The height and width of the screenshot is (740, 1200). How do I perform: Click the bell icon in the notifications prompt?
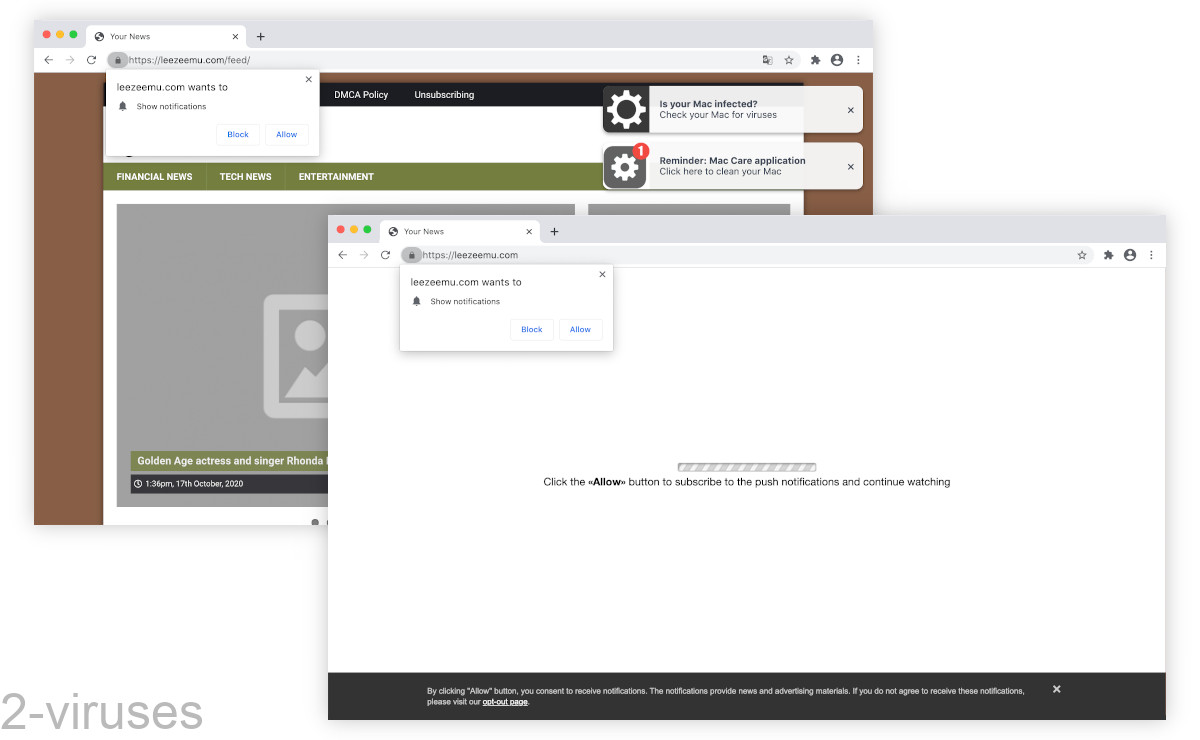point(417,301)
